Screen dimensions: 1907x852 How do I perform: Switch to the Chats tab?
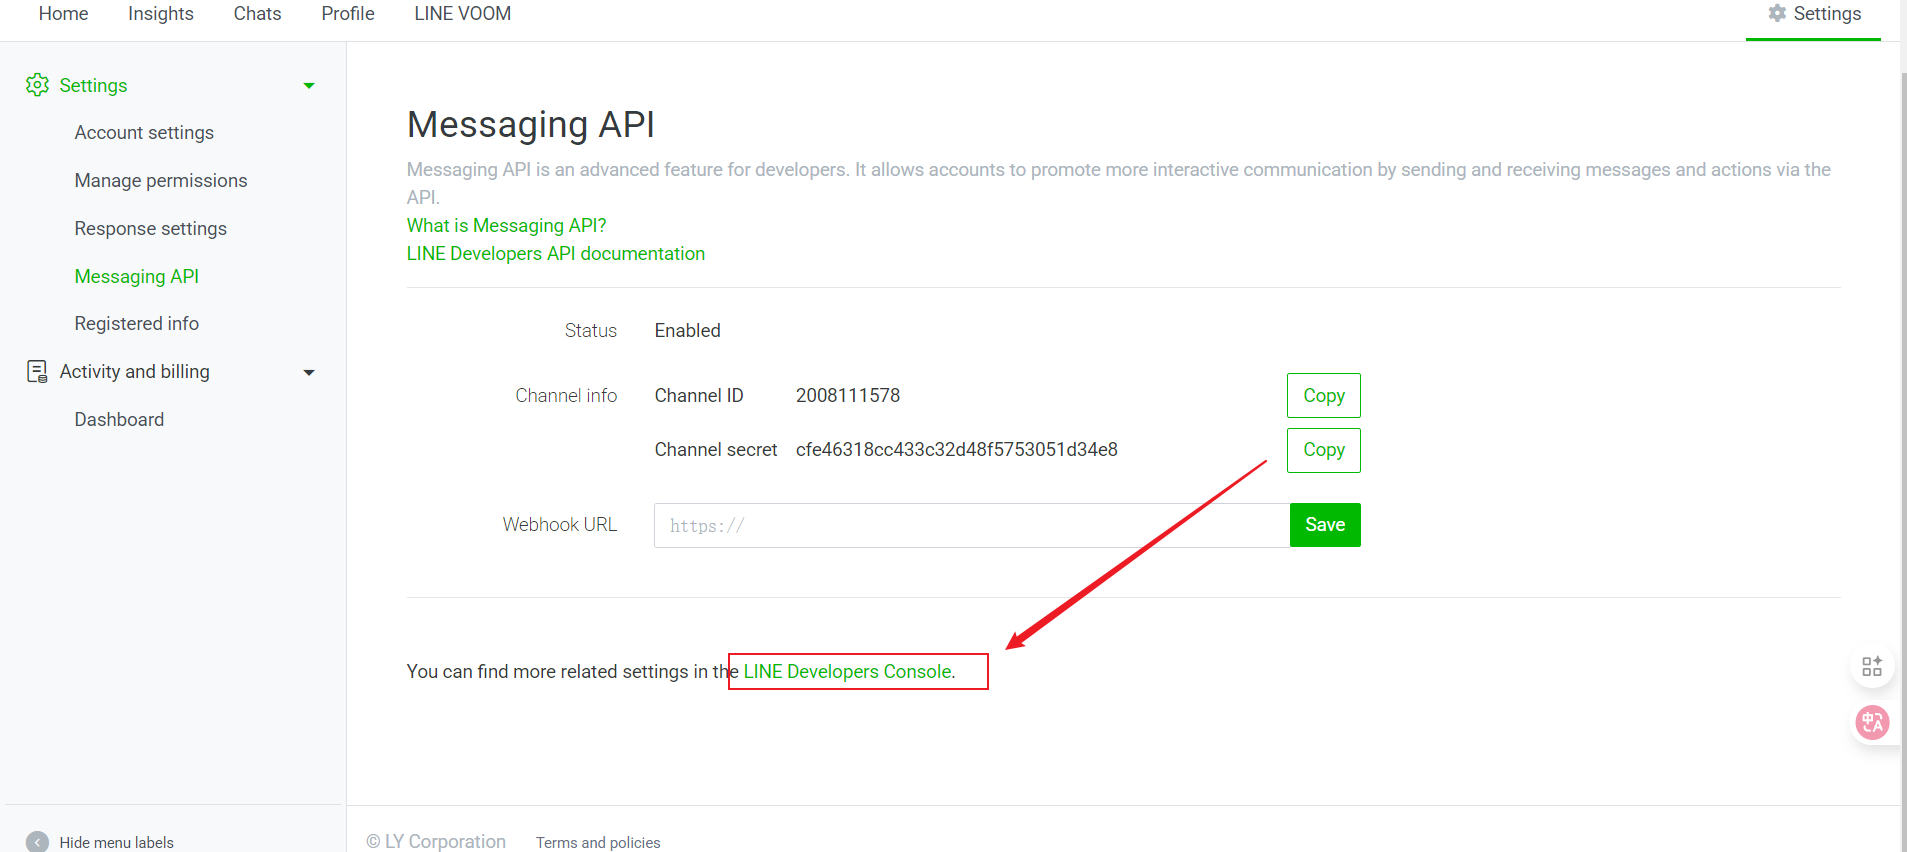click(257, 14)
